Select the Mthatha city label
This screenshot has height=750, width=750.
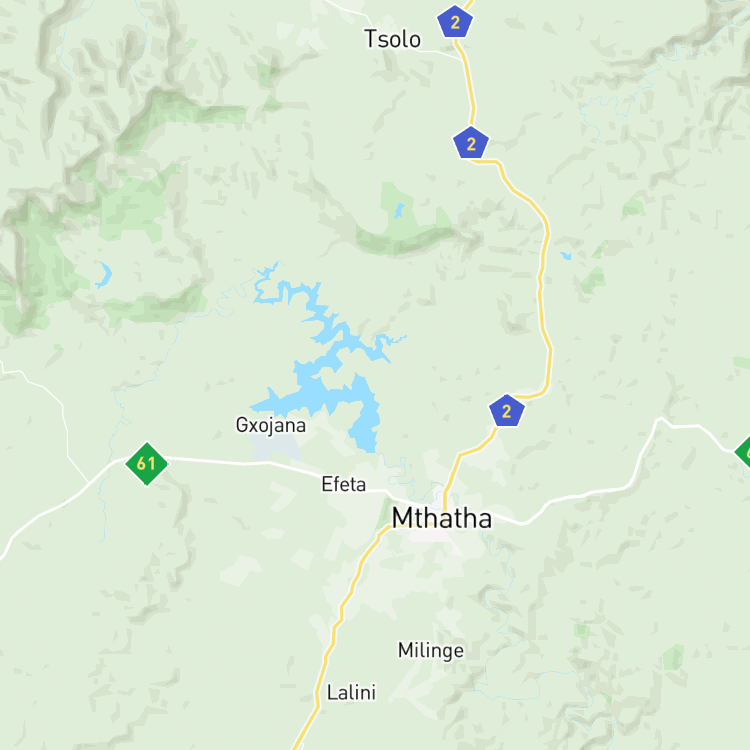(x=441, y=518)
